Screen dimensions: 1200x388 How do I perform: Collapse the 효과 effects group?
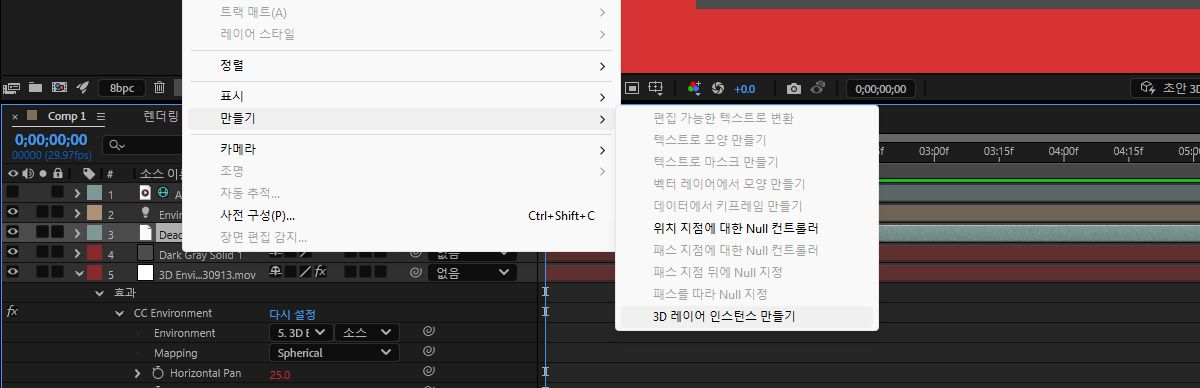pyautogui.click(x=99, y=293)
